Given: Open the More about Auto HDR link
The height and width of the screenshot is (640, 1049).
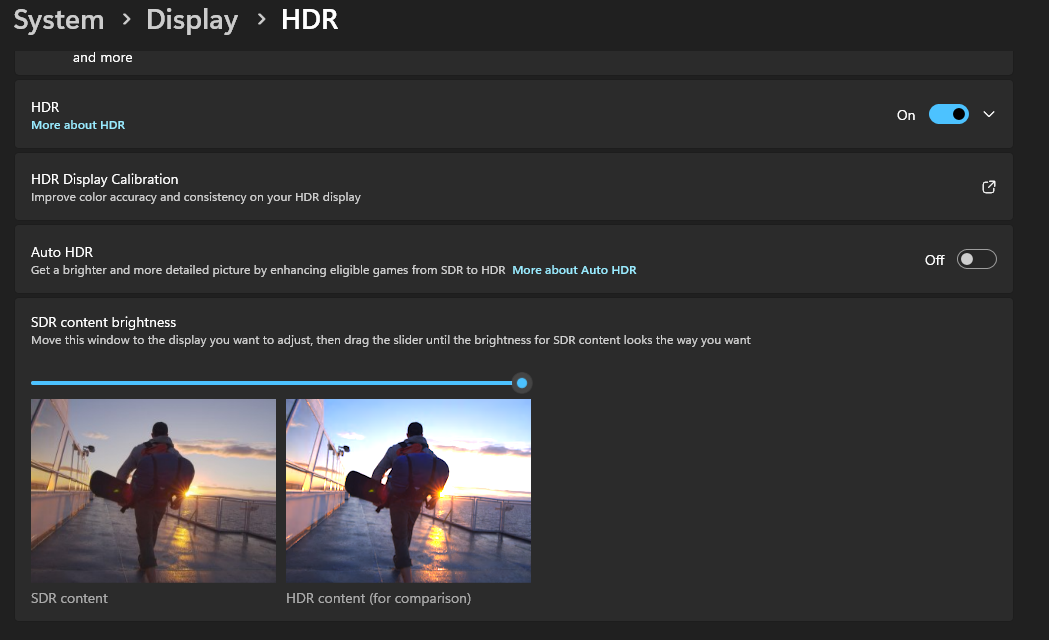Looking at the screenshot, I should click(x=574, y=270).
